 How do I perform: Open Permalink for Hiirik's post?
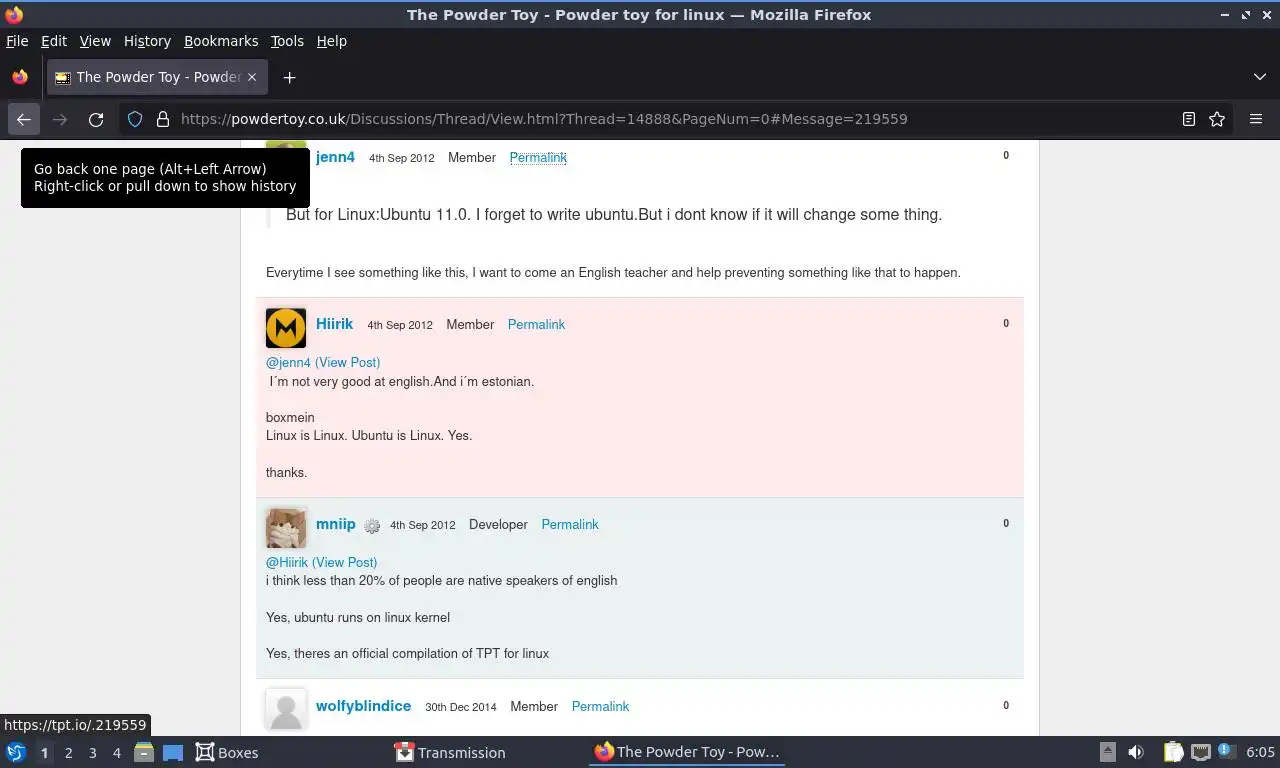(x=536, y=325)
